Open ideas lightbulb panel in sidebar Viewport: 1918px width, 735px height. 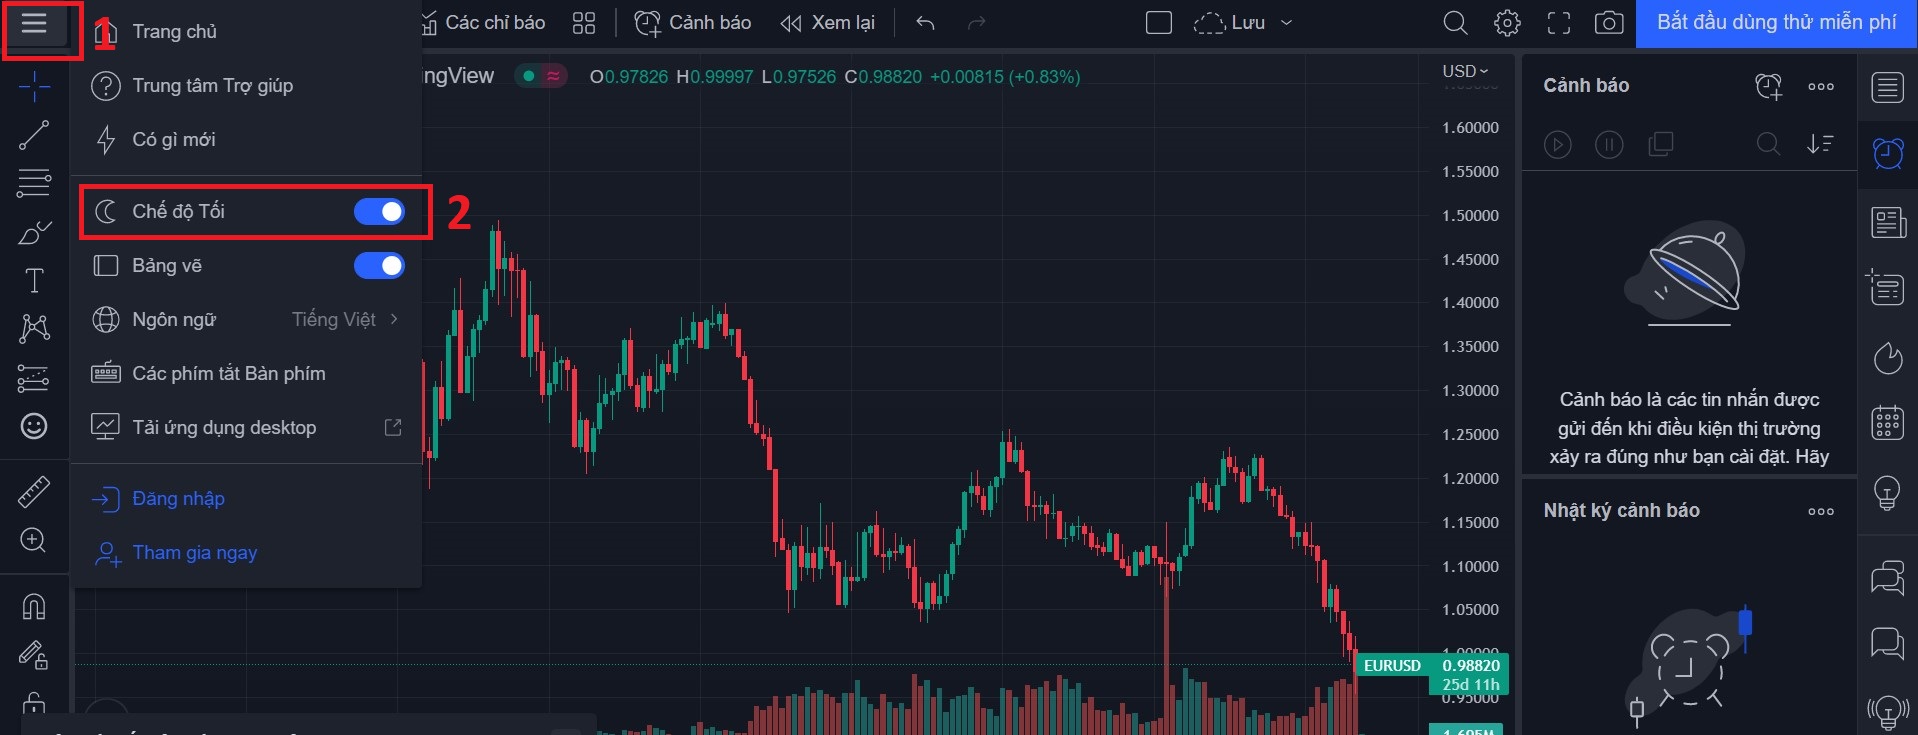(1887, 492)
